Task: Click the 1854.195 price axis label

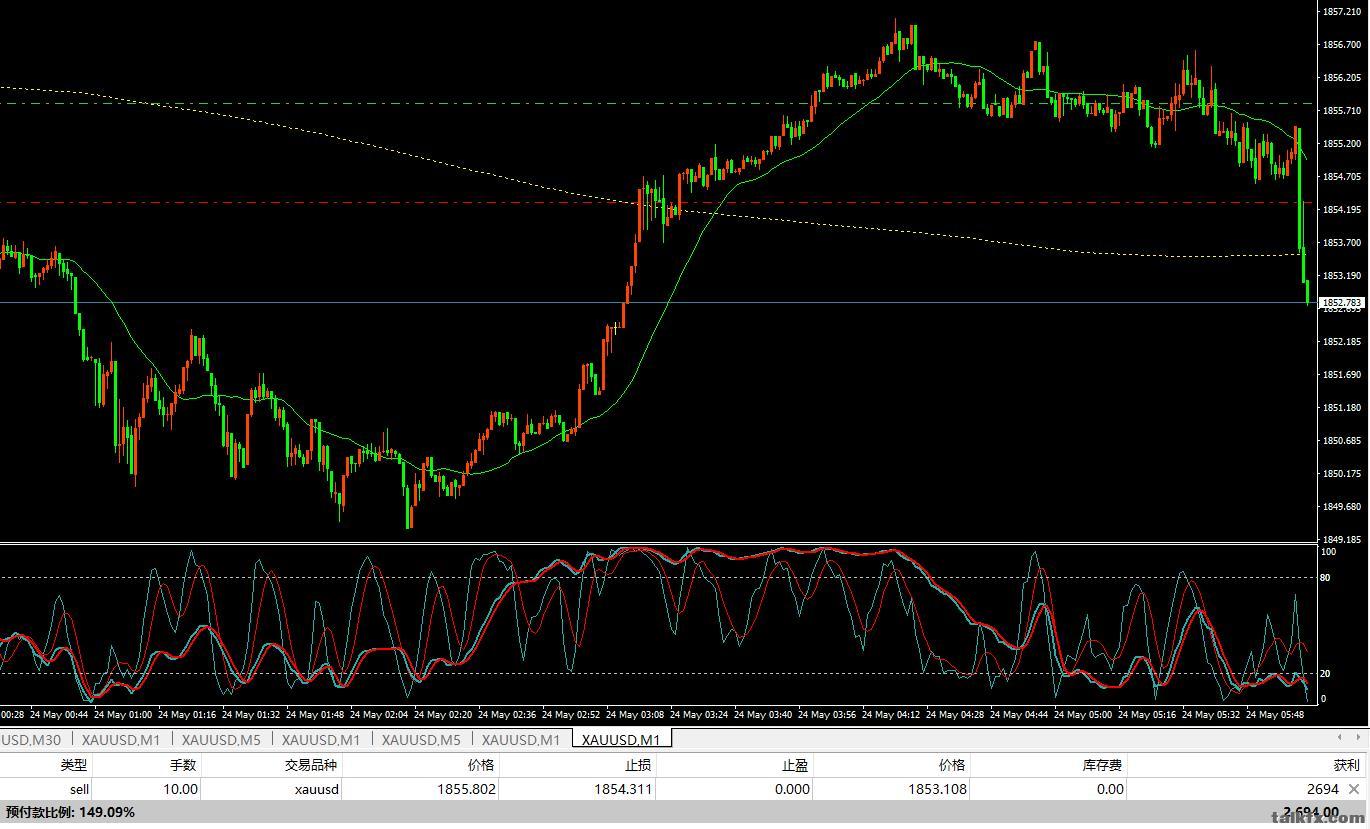Action: [x=1341, y=210]
